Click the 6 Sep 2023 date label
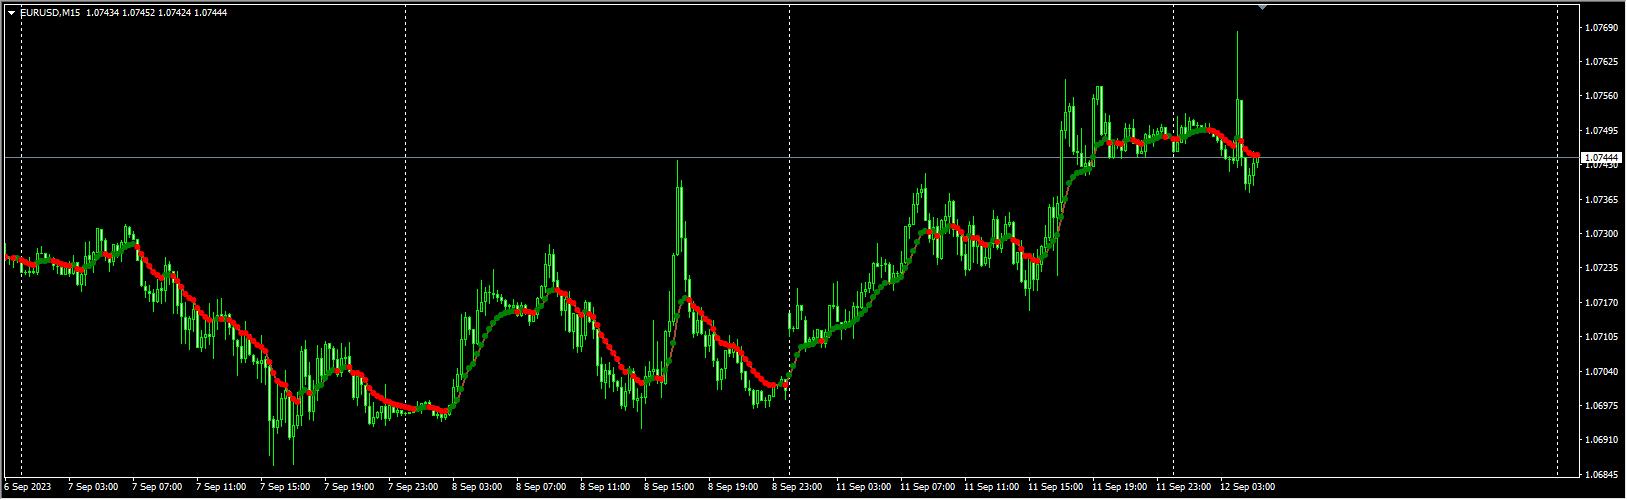This screenshot has width=1627, height=500. click(x=27, y=487)
